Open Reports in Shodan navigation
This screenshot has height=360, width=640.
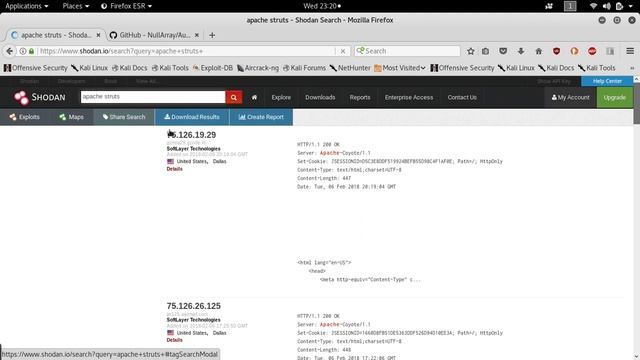coord(360,98)
